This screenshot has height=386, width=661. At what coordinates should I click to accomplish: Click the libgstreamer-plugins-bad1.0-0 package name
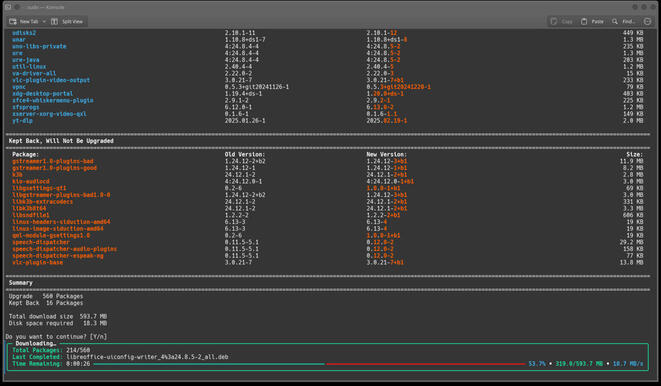[x=61, y=195]
